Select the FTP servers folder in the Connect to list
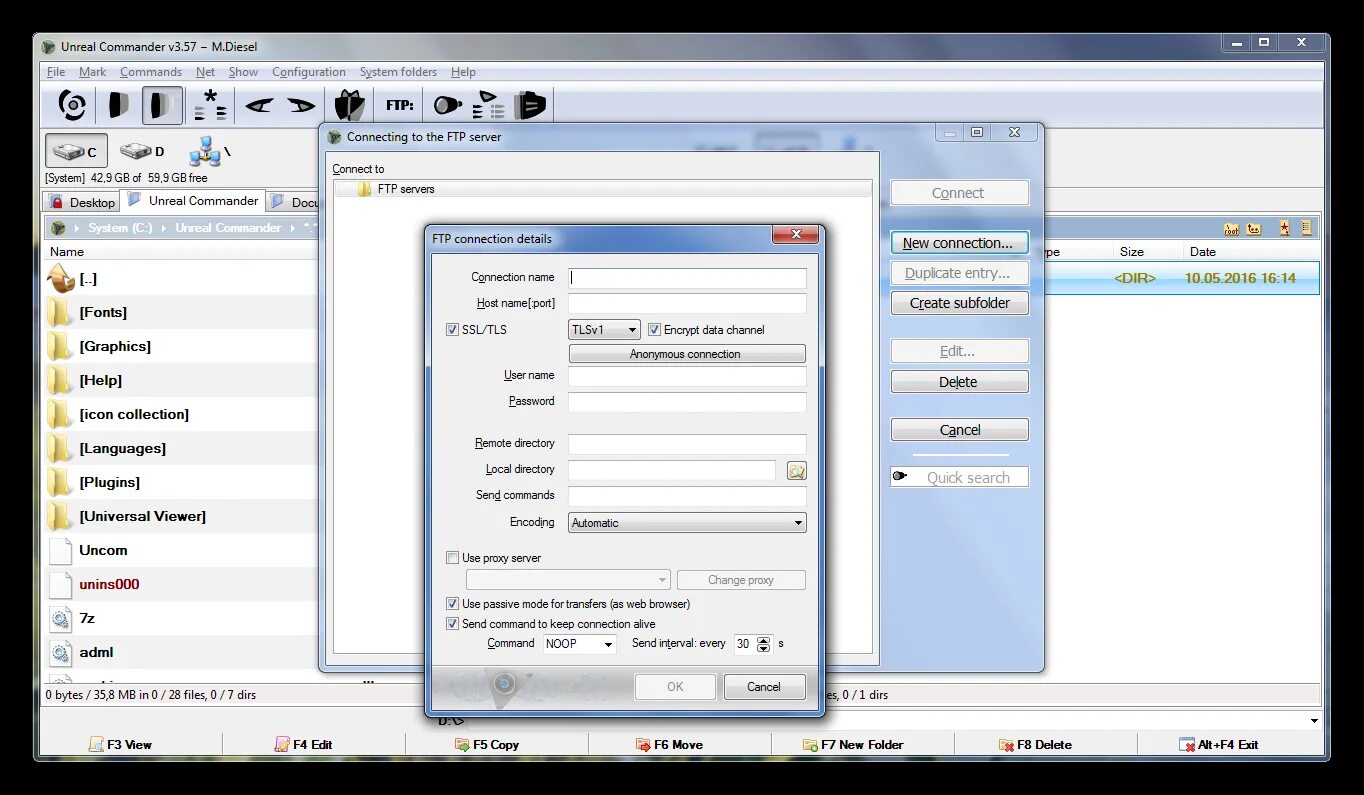 click(x=602, y=189)
